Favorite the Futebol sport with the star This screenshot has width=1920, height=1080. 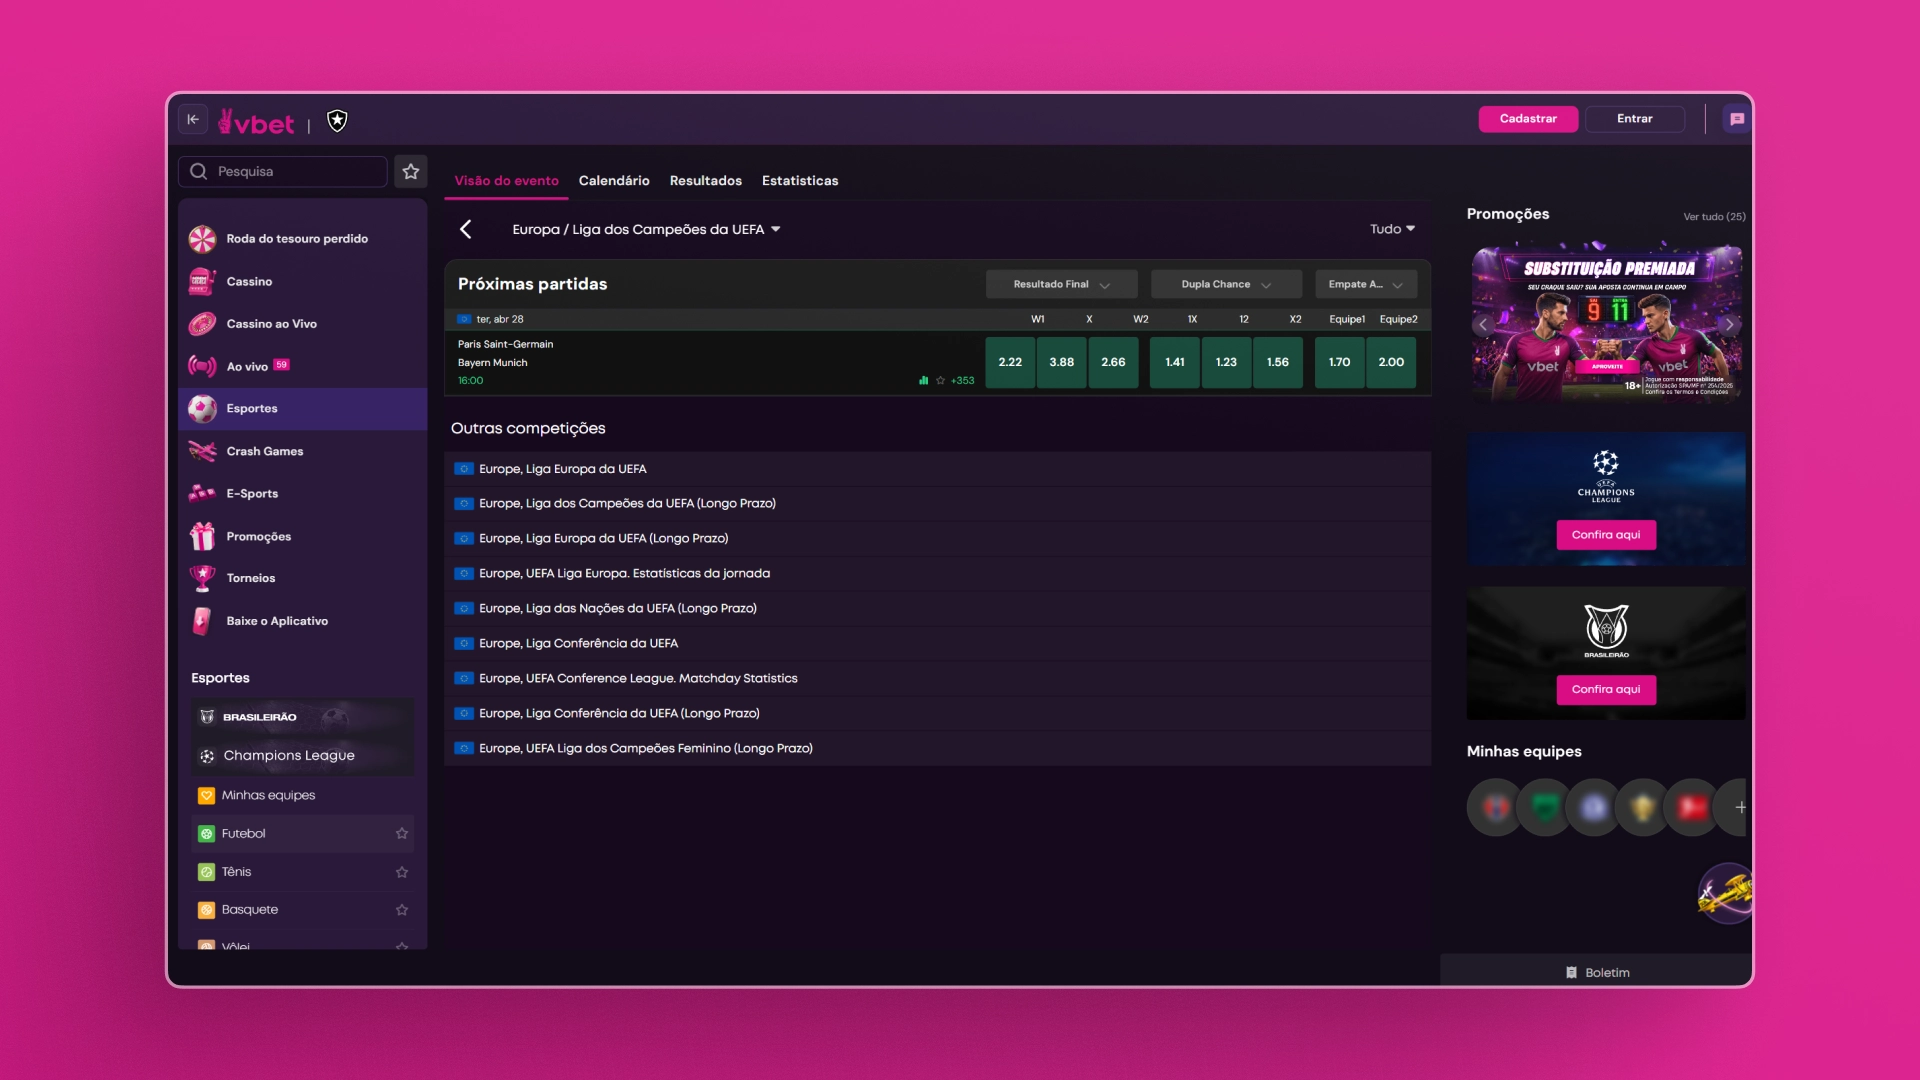[x=402, y=833]
